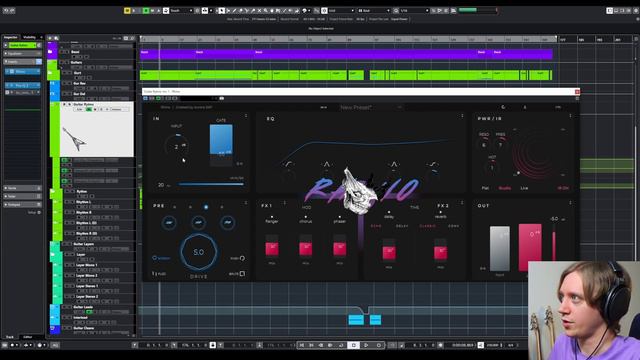Toggle the phaser effect in FX1
The image size is (640, 360).
[x=340, y=217]
